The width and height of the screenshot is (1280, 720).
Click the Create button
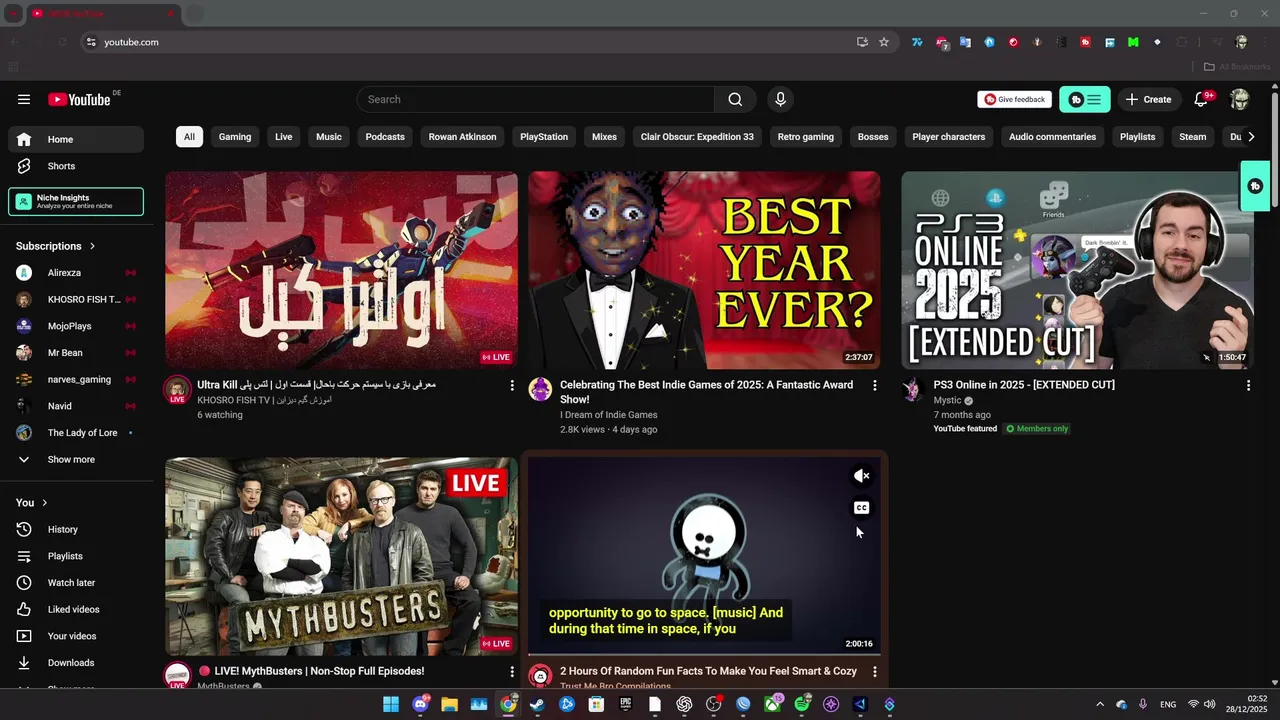coord(1148,99)
